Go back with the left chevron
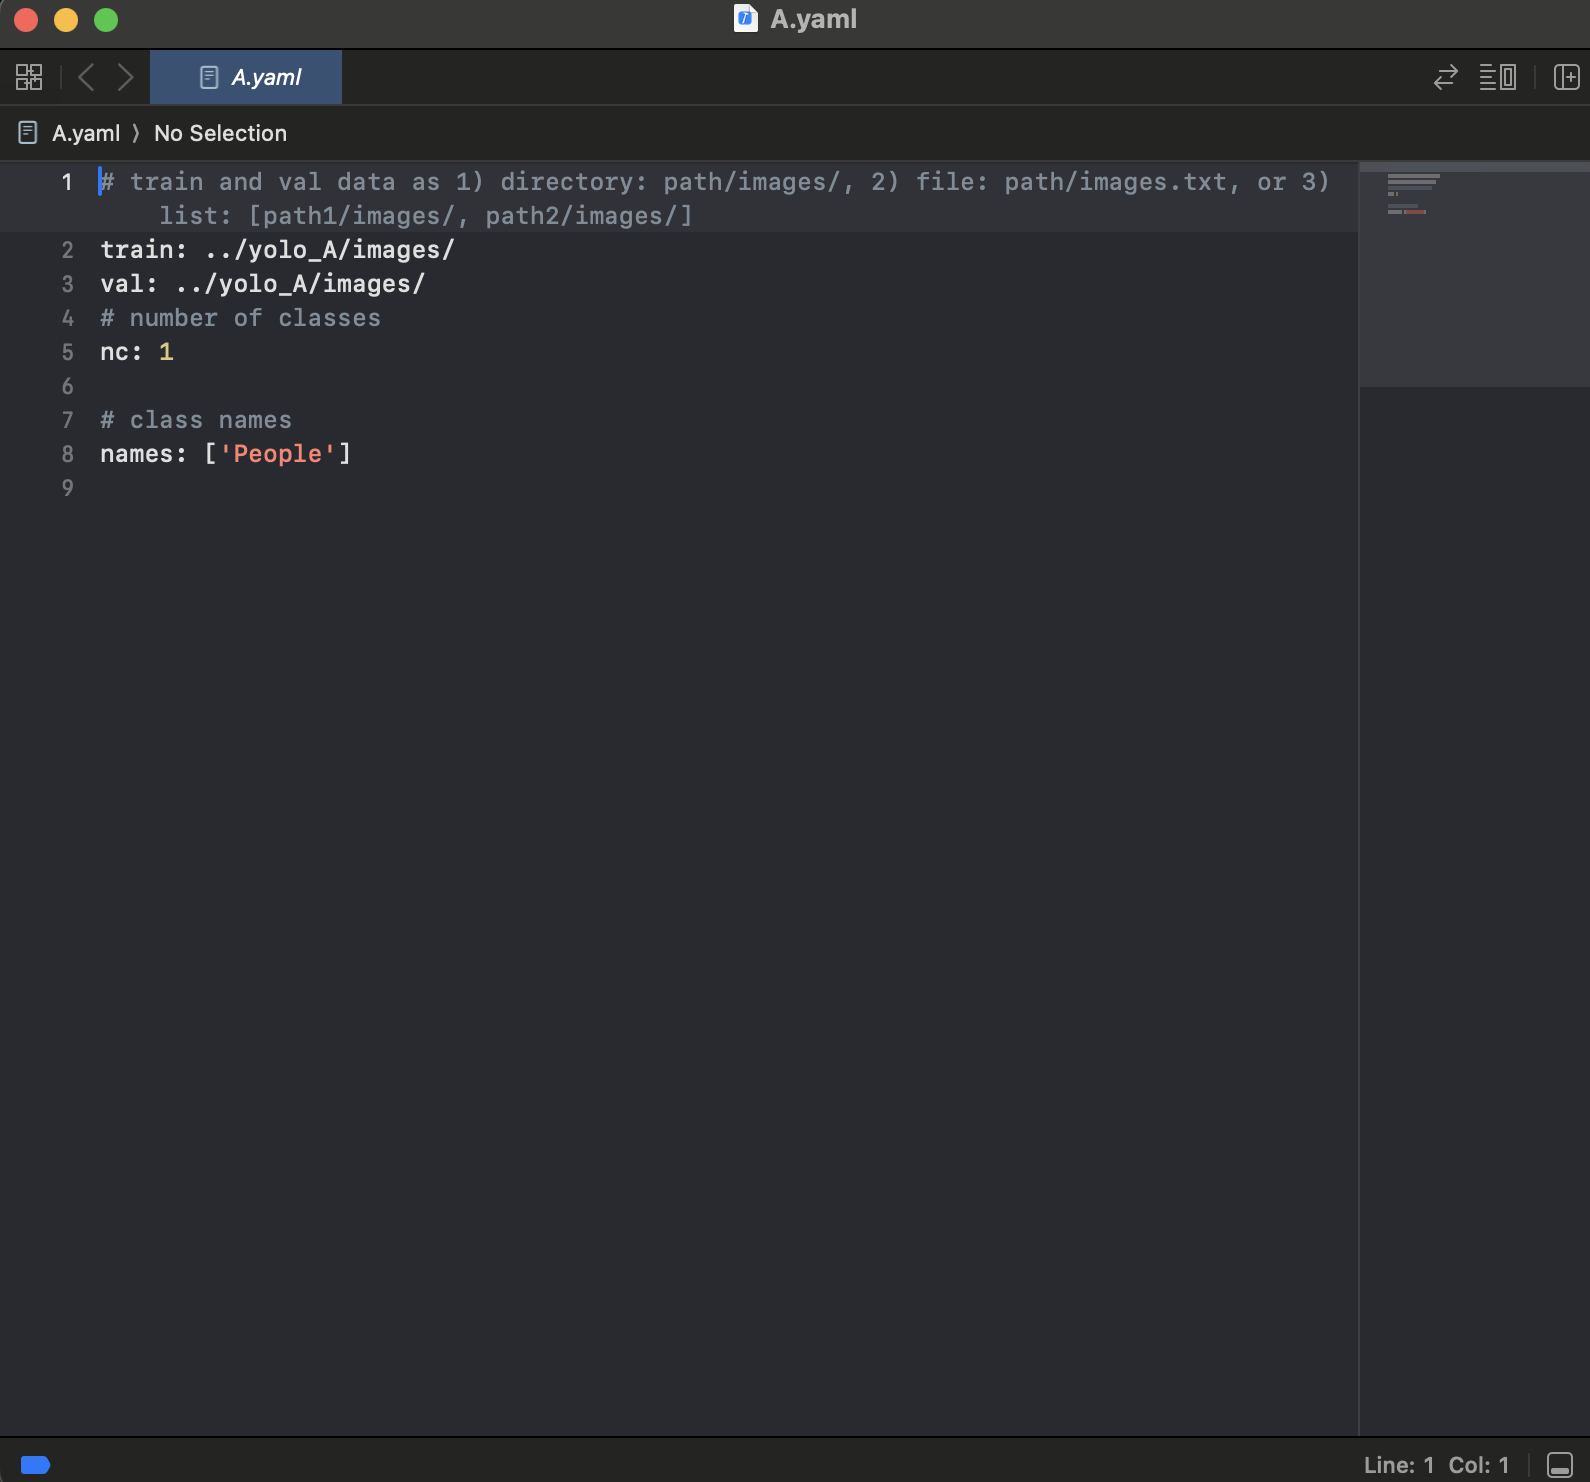This screenshot has width=1590, height=1482. pyautogui.click(x=86, y=77)
